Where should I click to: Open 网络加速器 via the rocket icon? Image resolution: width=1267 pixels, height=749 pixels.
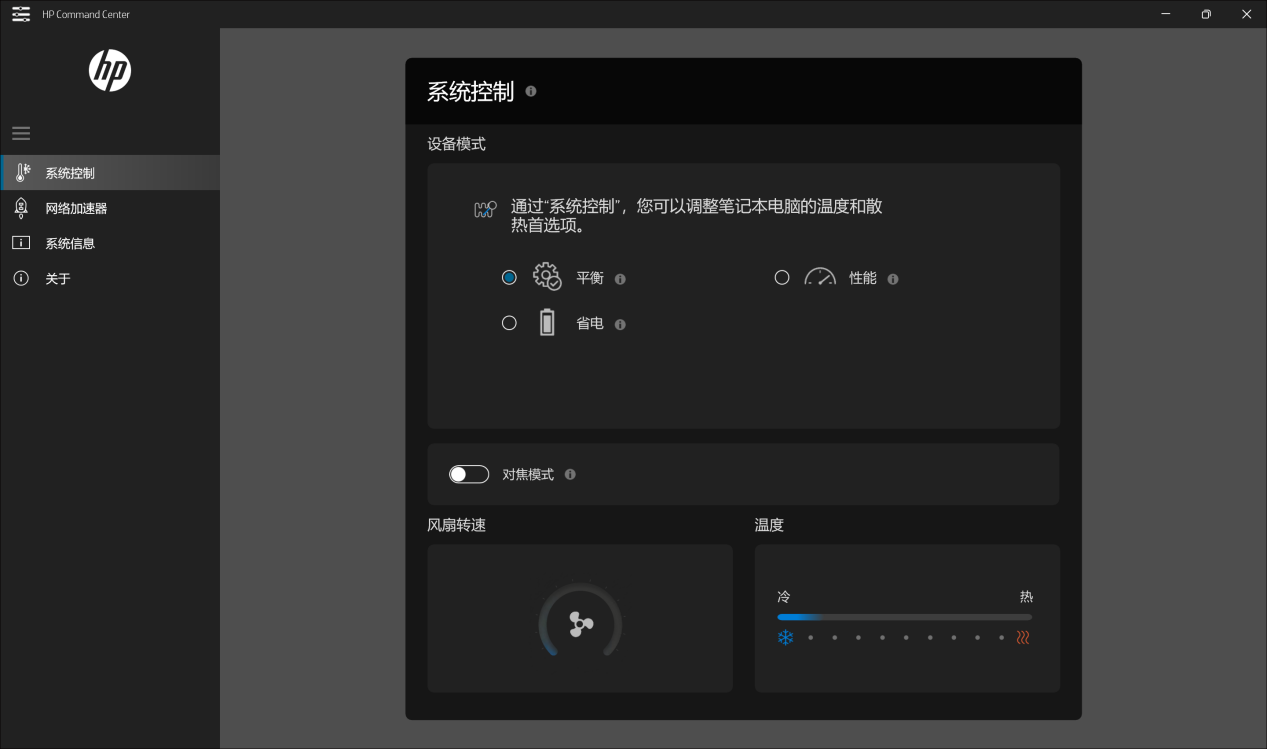click(x=21, y=207)
